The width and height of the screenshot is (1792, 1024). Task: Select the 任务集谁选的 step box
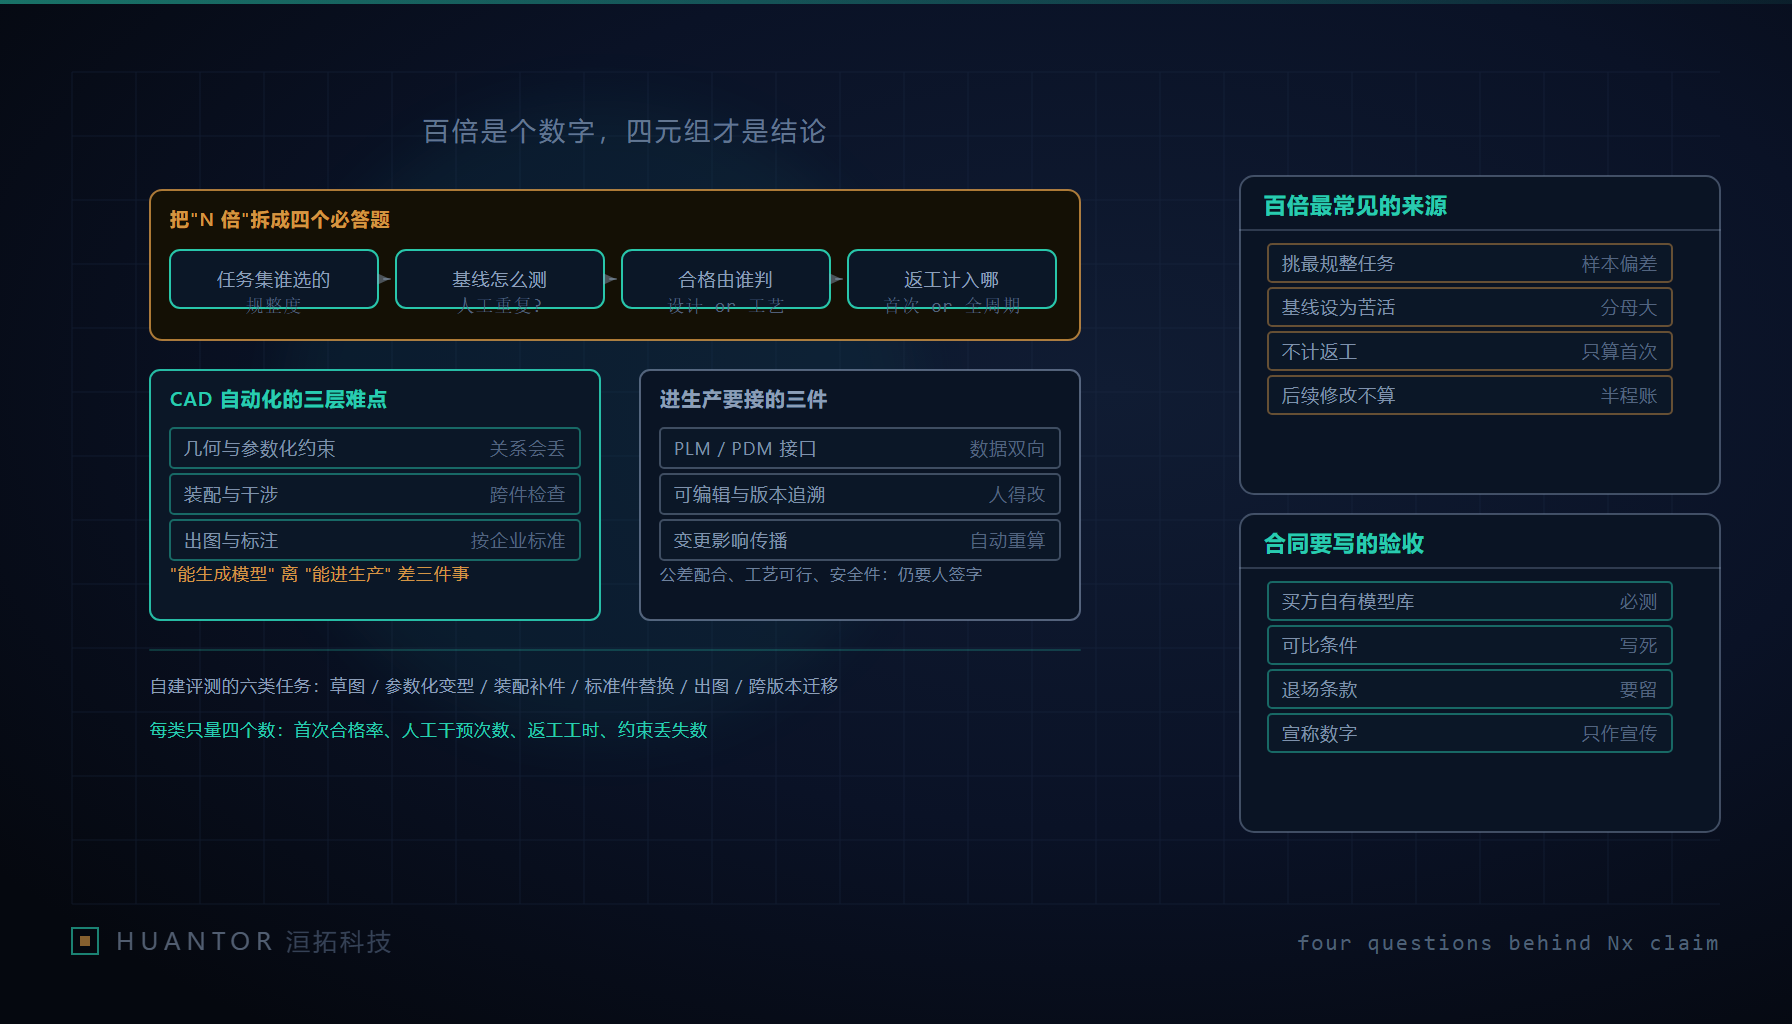click(x=274, y=279)
